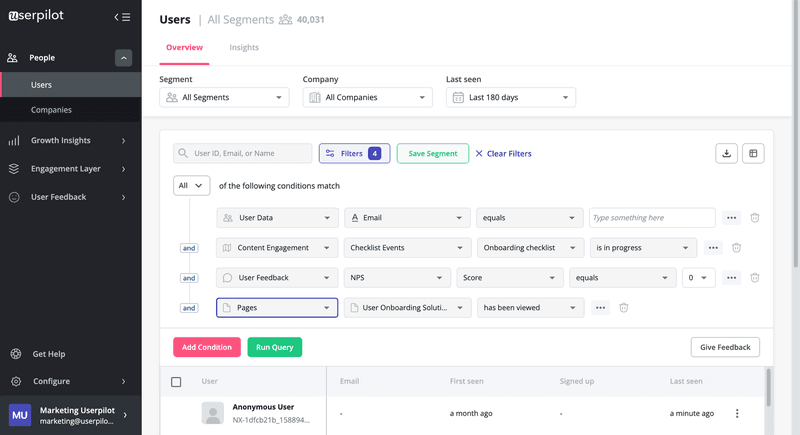The image size is (800, 435).
Task: Open the Score dropdown
Action: click(510, 278)
